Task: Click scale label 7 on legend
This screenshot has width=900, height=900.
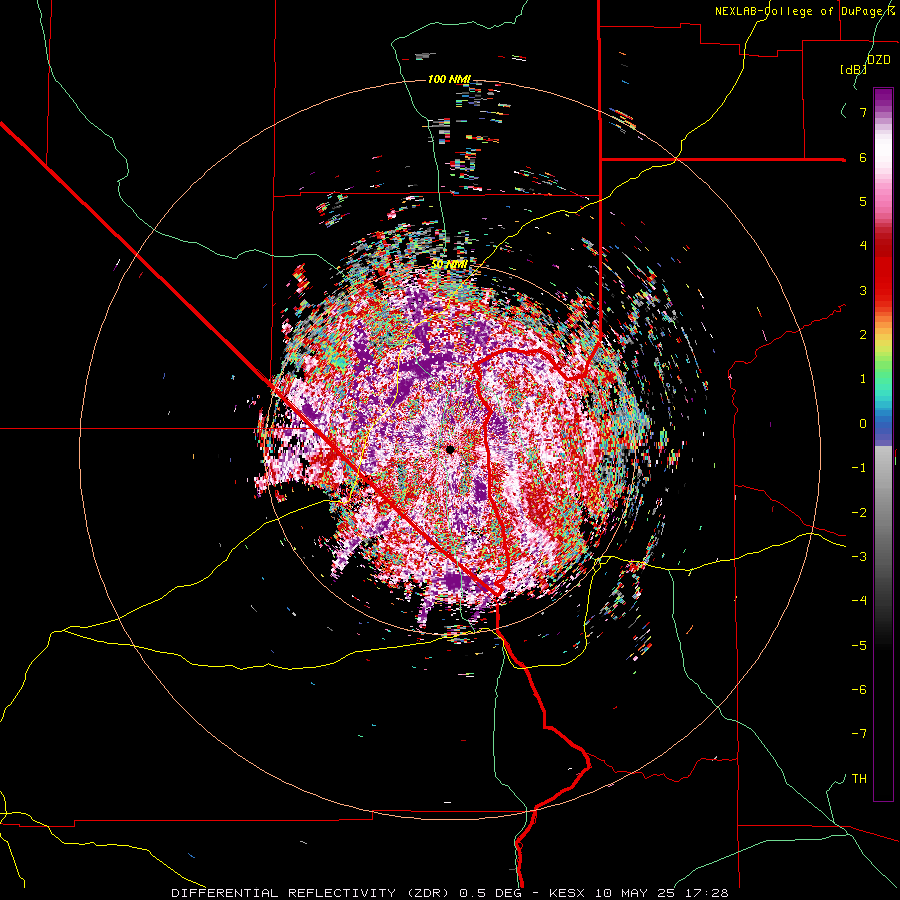Action: (x=863, y=112)
